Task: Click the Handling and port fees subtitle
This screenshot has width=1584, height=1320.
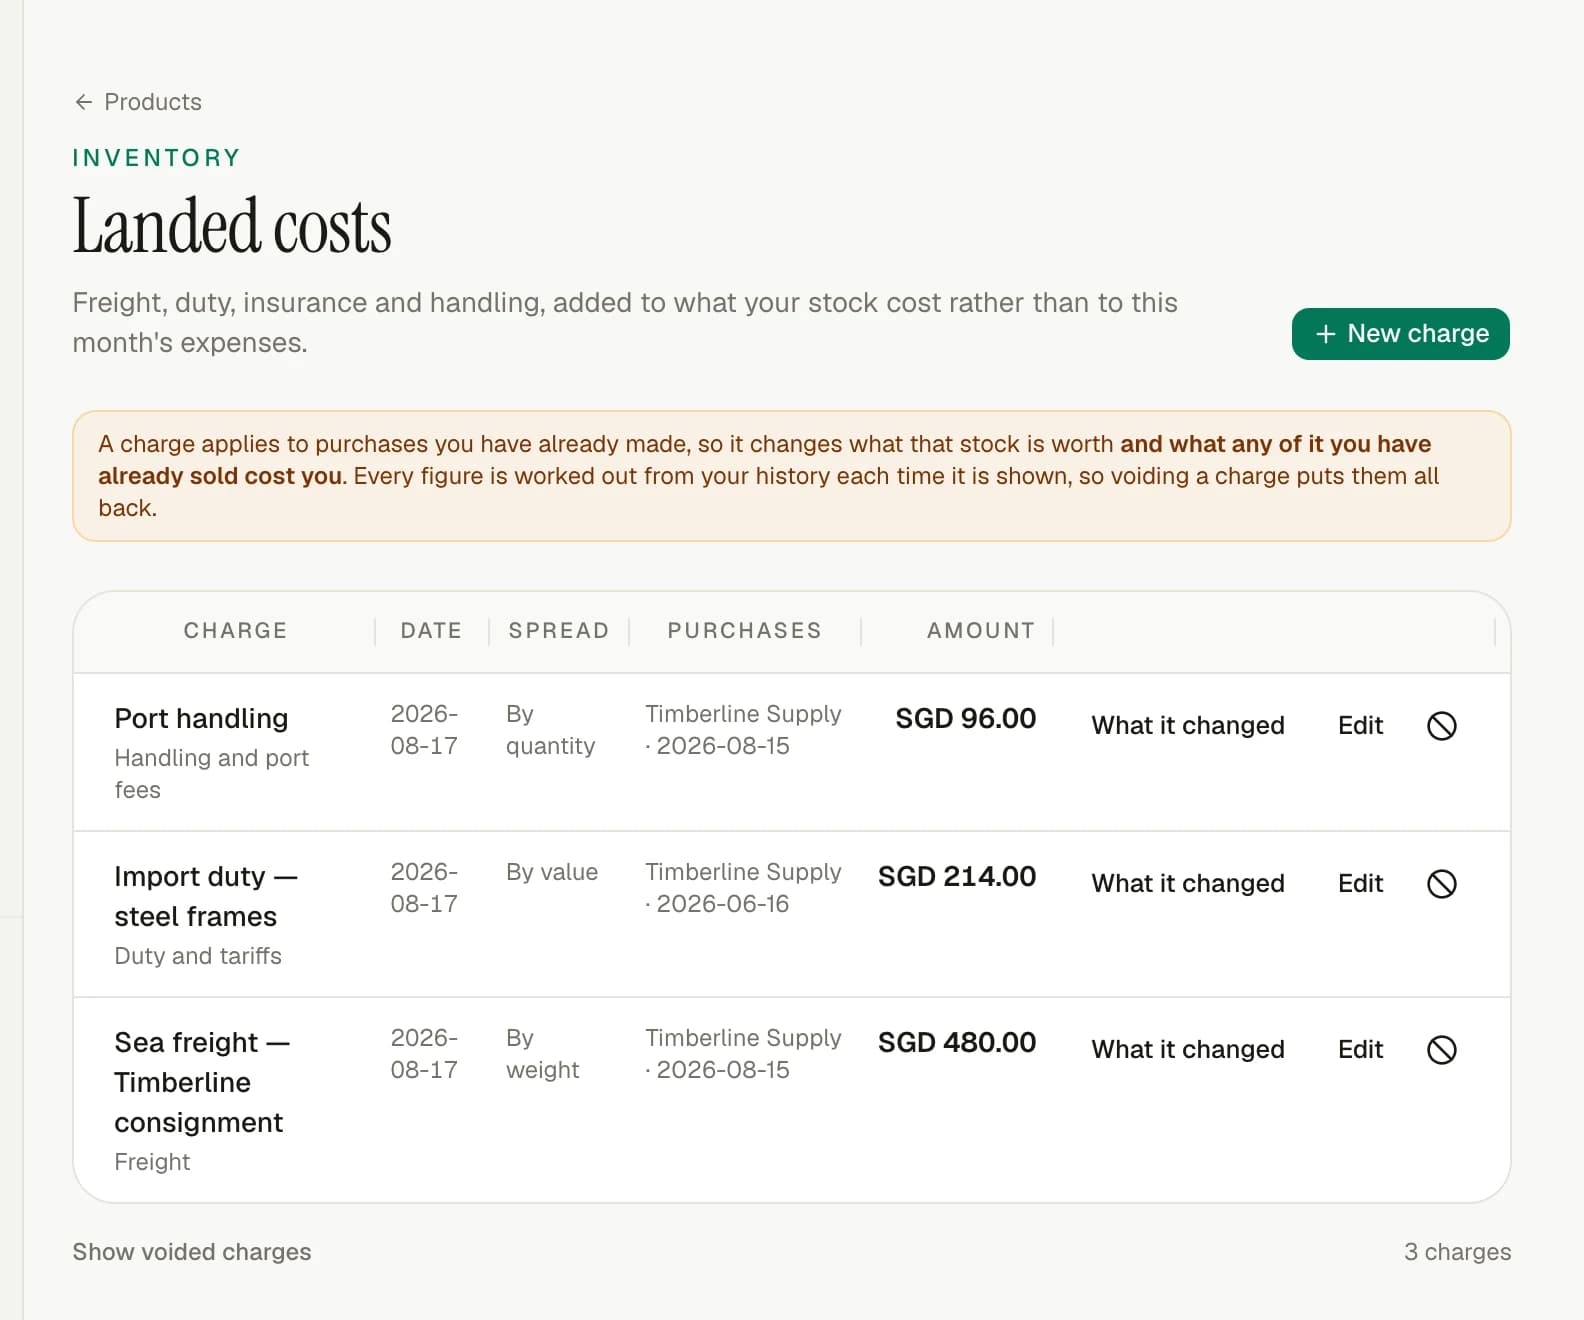Action: [x=212, y=774]
